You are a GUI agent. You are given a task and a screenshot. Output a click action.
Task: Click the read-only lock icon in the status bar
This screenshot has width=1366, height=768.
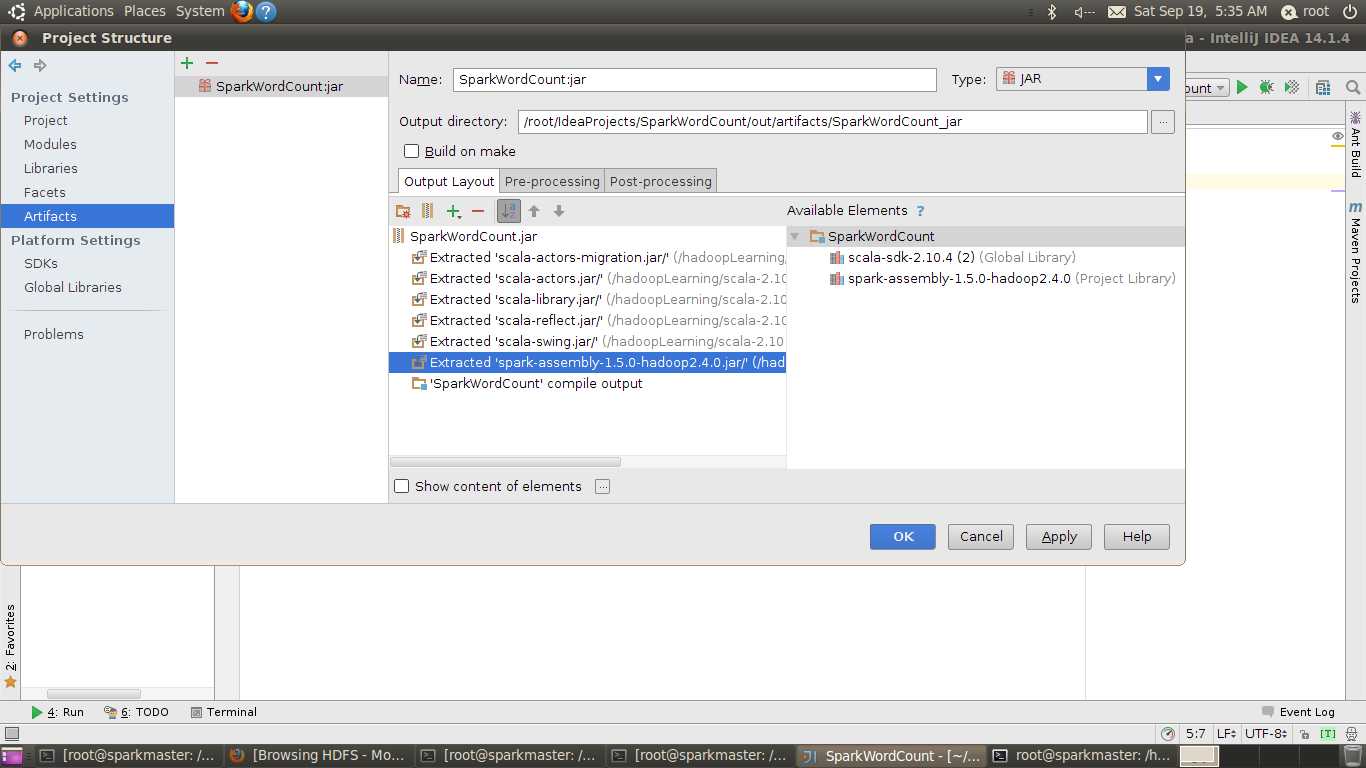point(1306,734)
